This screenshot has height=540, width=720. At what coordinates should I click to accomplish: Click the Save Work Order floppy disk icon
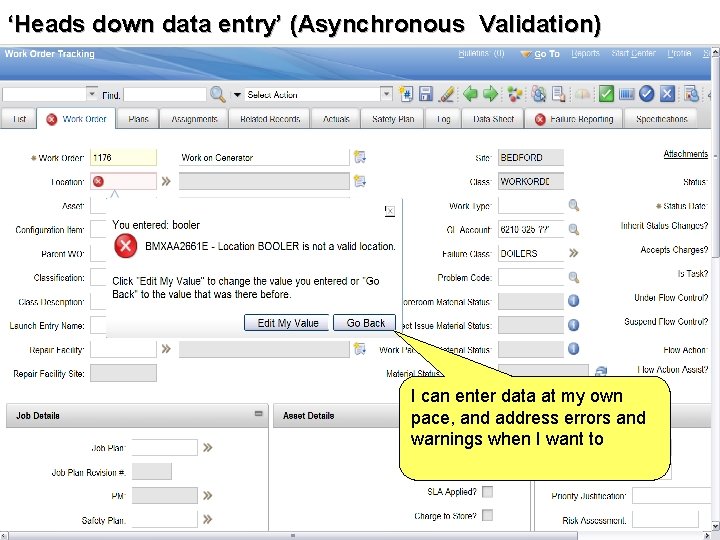click(x=426, y=95)
